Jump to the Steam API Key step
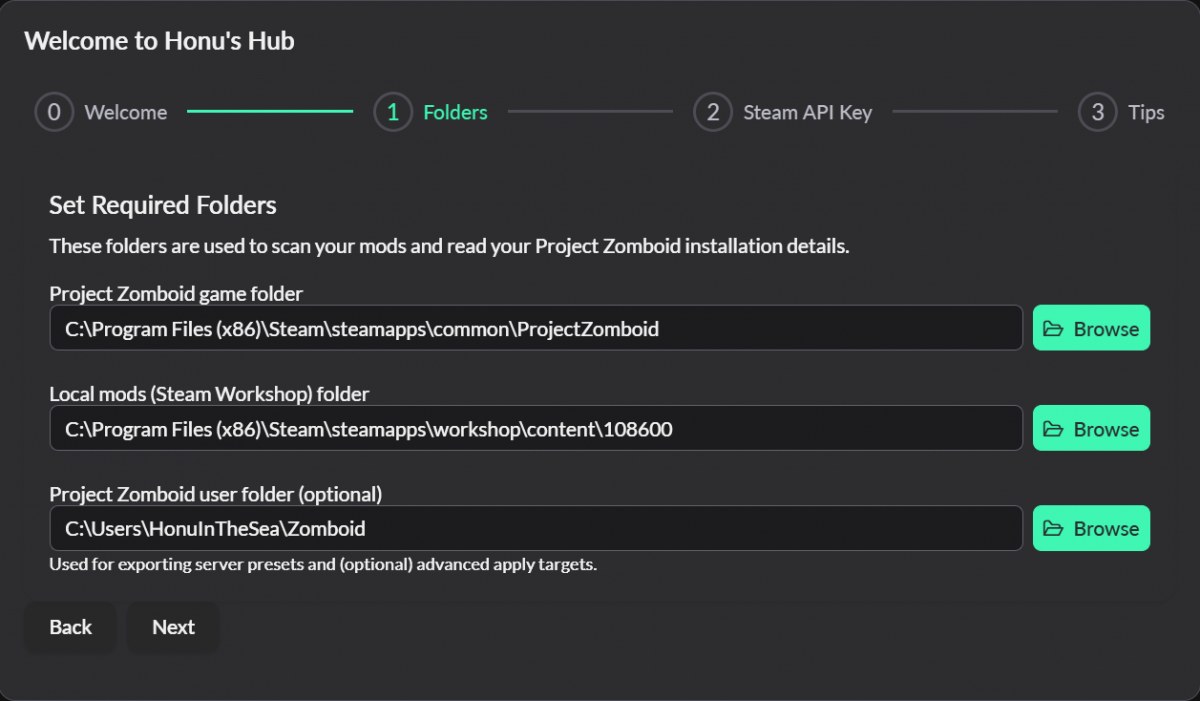The image size is (1200, 701). click(808, 113)
